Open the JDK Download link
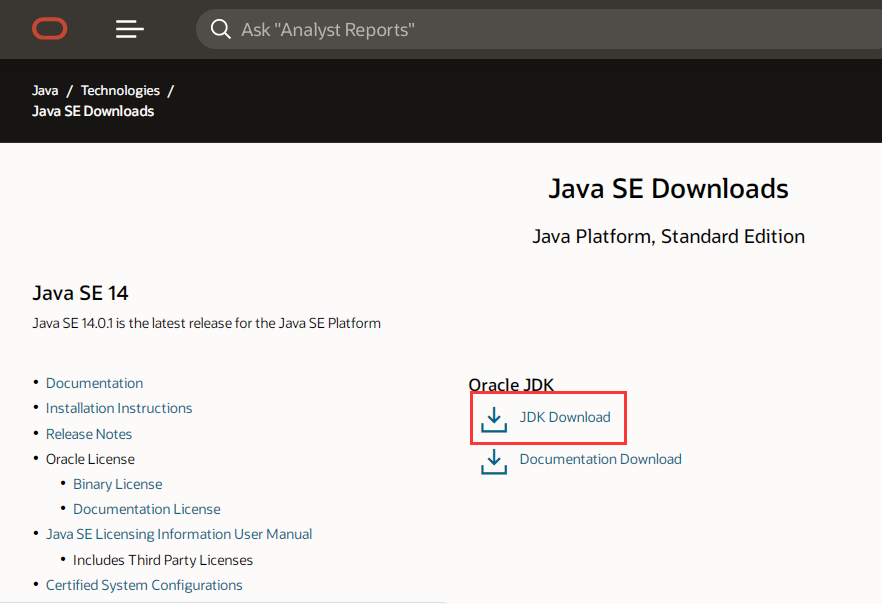882x604 pixels. (565, 417)
